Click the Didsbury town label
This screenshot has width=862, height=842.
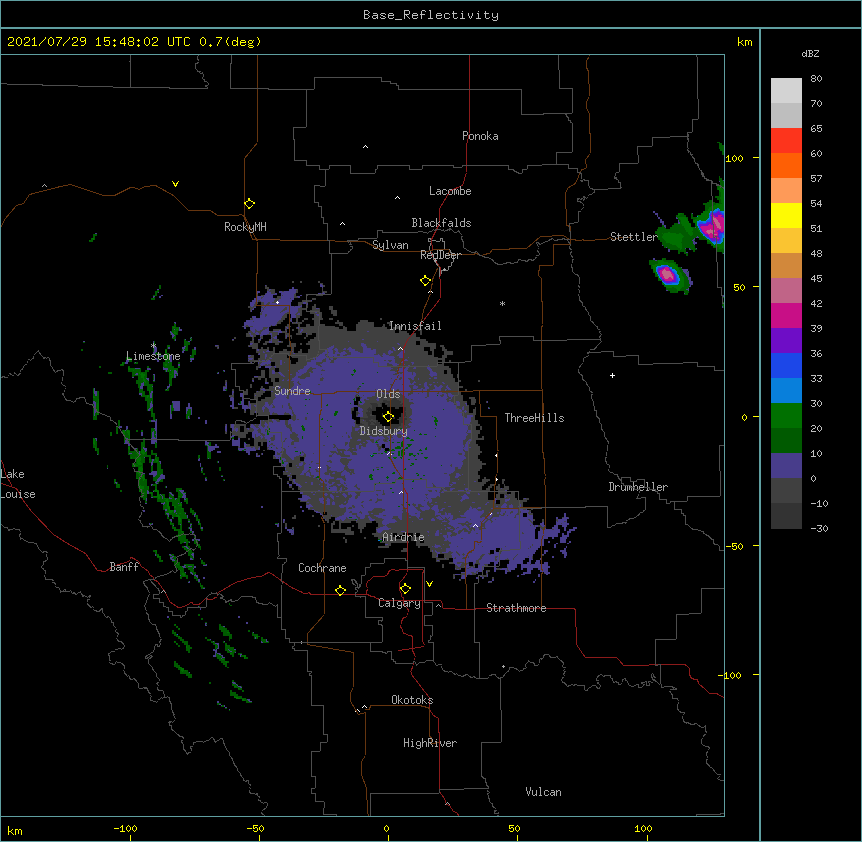point(384,431)
